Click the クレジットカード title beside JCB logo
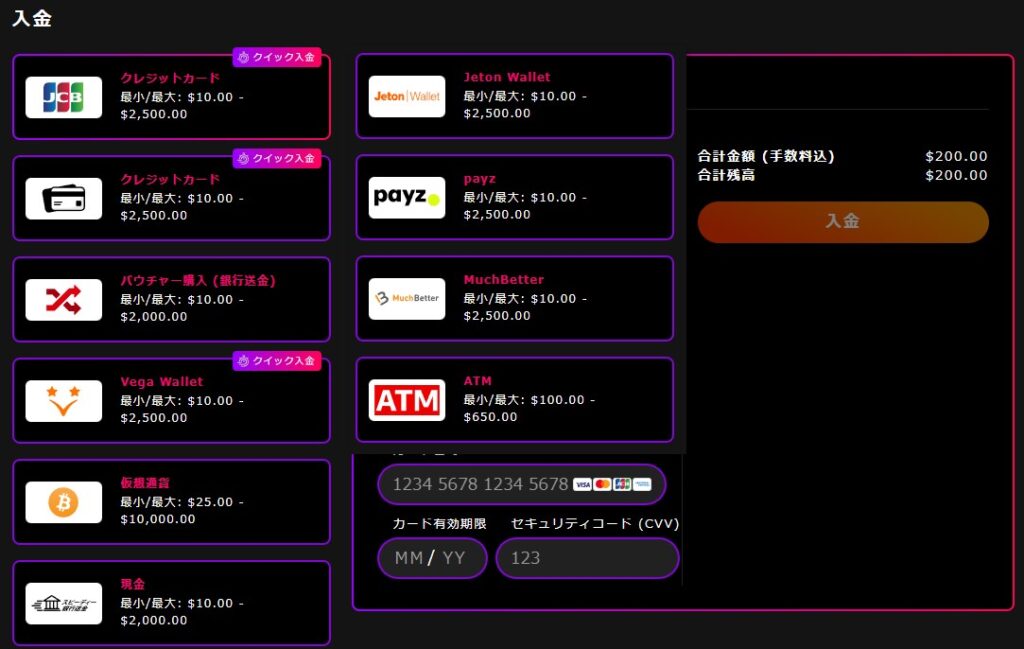 point(170,78)
